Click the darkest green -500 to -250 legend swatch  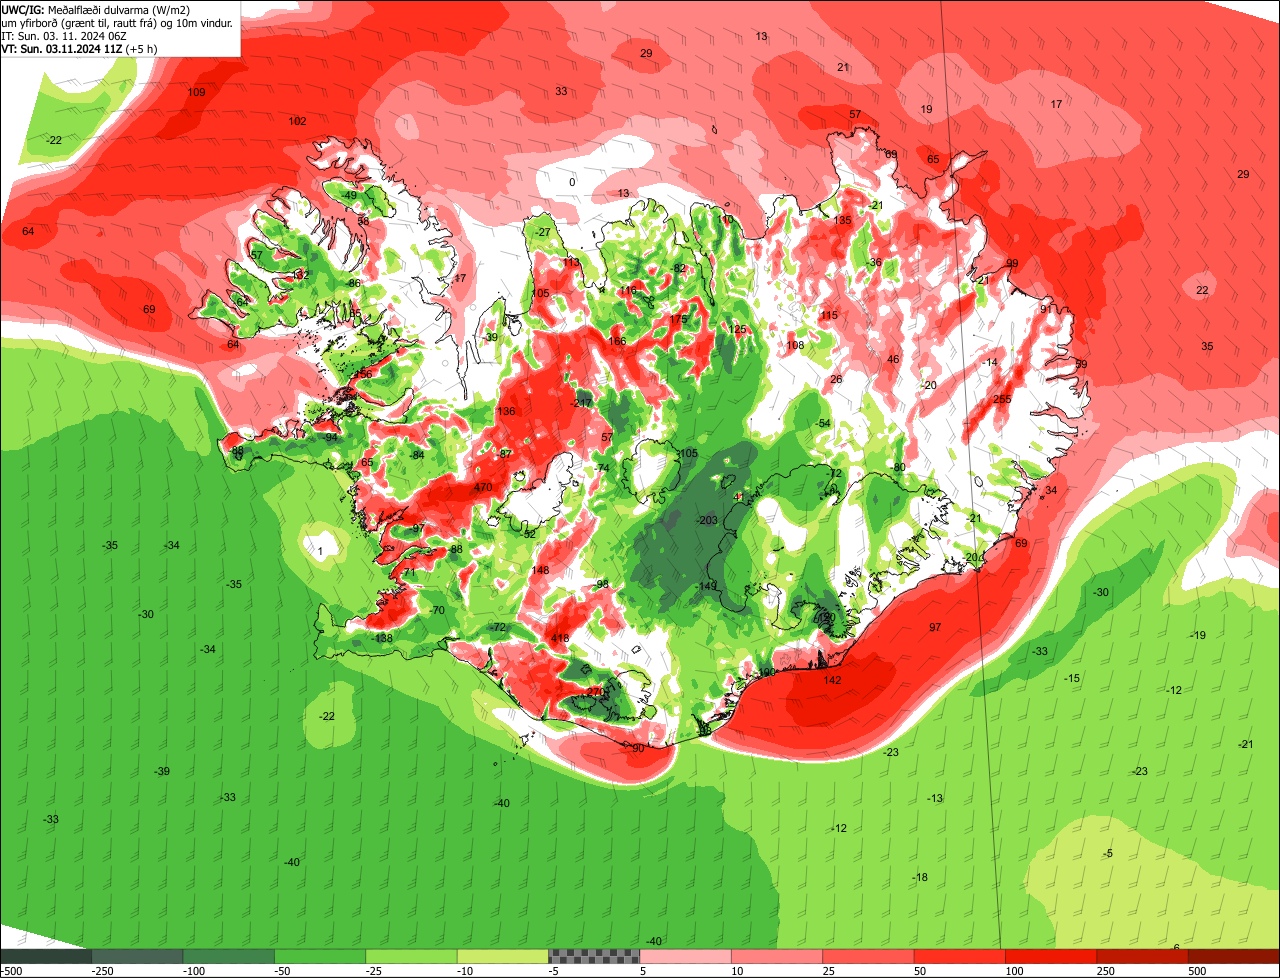46,956
